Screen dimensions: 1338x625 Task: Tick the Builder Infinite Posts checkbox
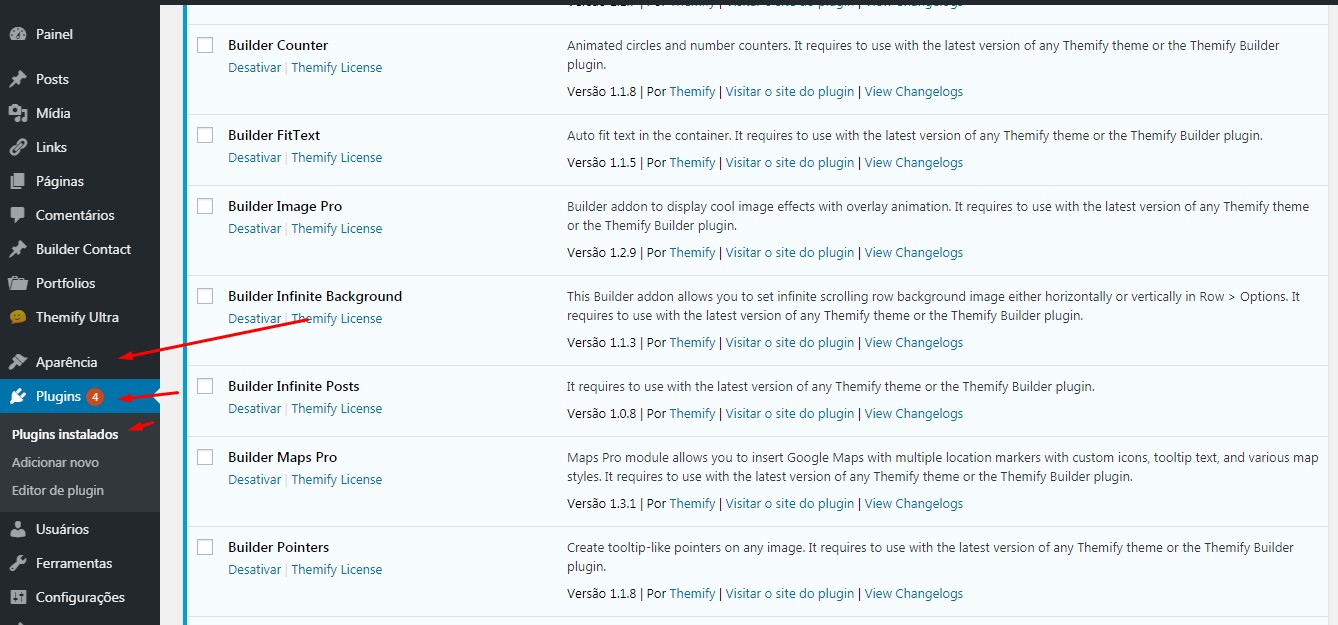coord(205,386)
